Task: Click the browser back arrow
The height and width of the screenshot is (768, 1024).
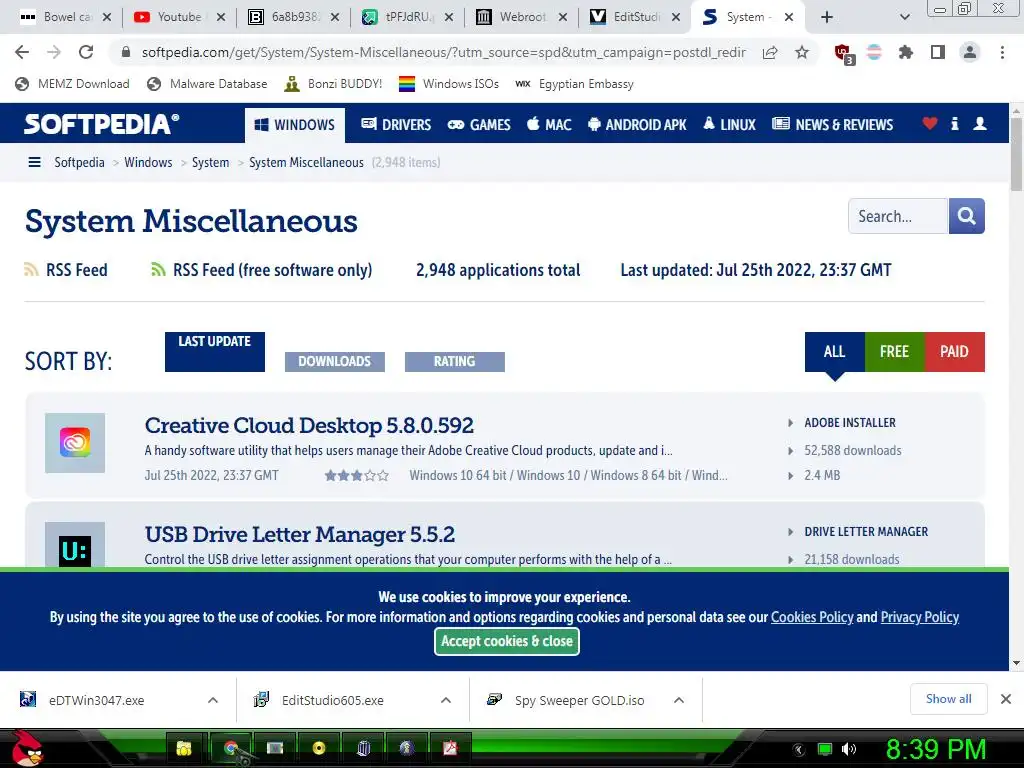Action: [22, 52]
